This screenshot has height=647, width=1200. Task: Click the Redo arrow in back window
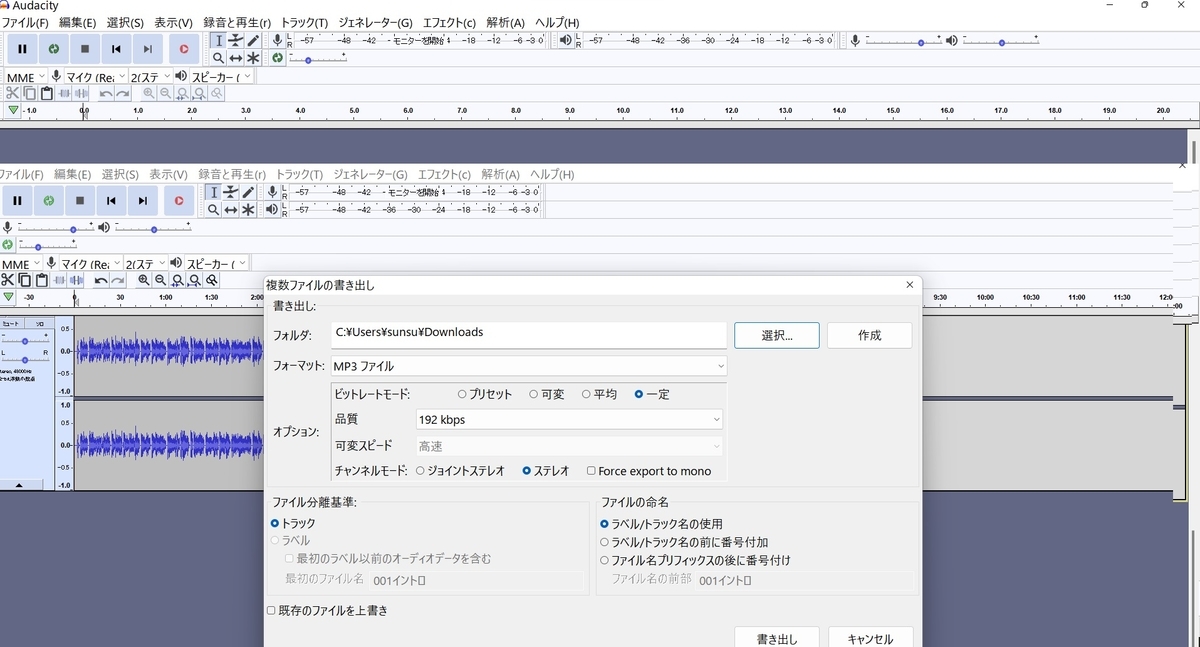click(x=122, y=93)
